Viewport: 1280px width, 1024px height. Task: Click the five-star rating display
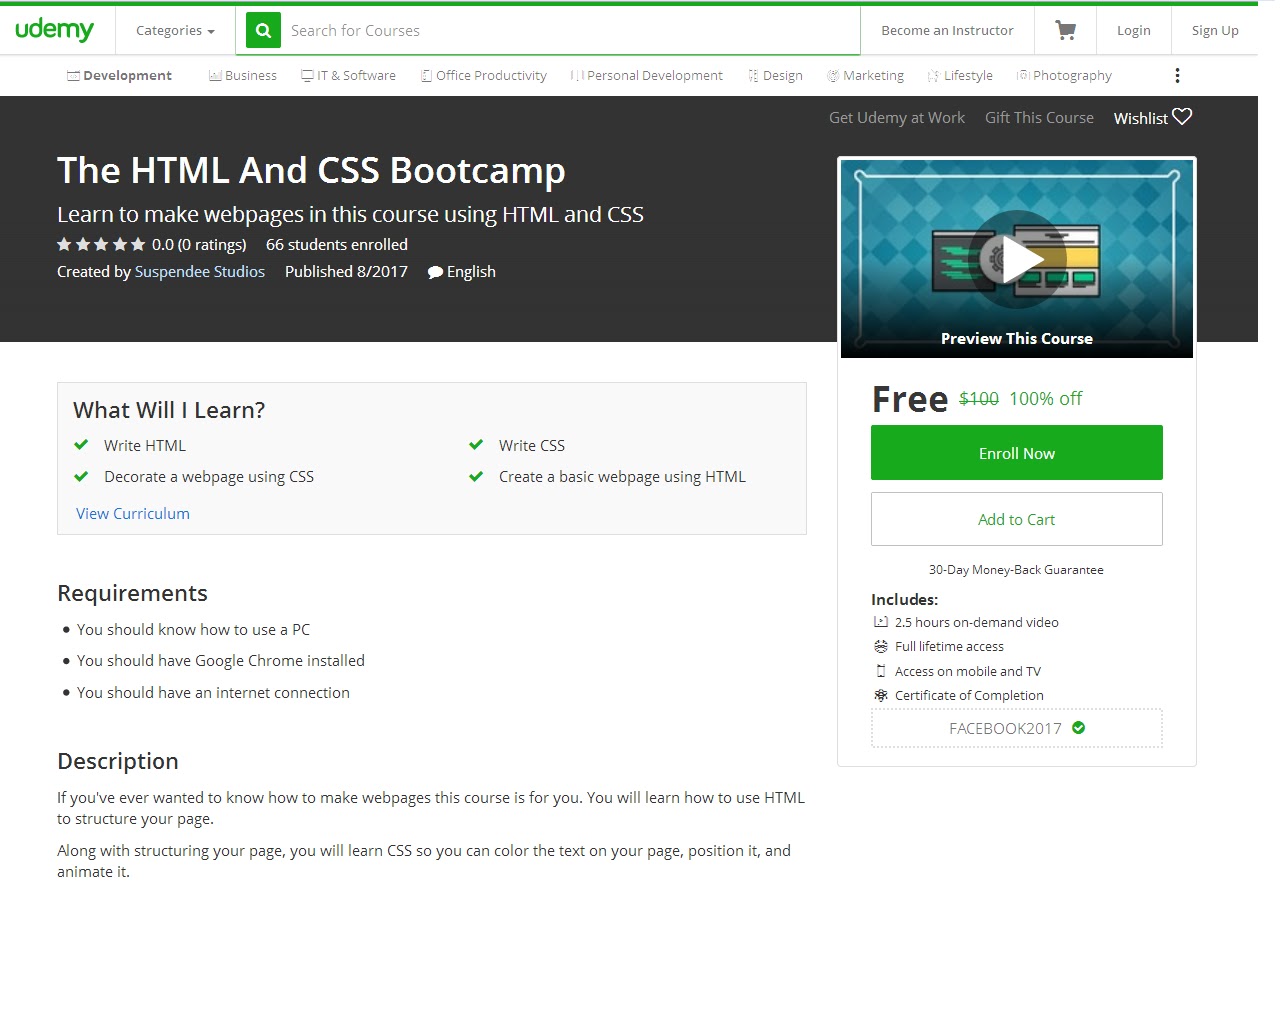pyautogui.click(x=101, y=244)
